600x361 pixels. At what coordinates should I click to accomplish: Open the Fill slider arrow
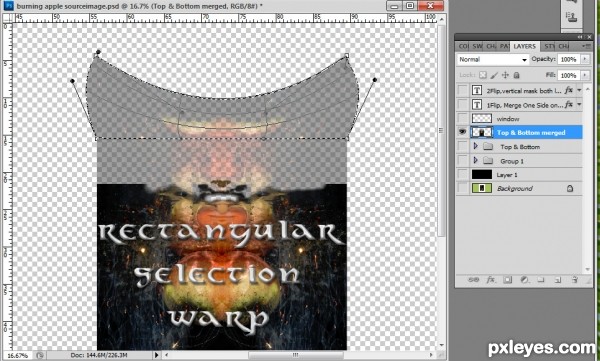click(585, 75)
